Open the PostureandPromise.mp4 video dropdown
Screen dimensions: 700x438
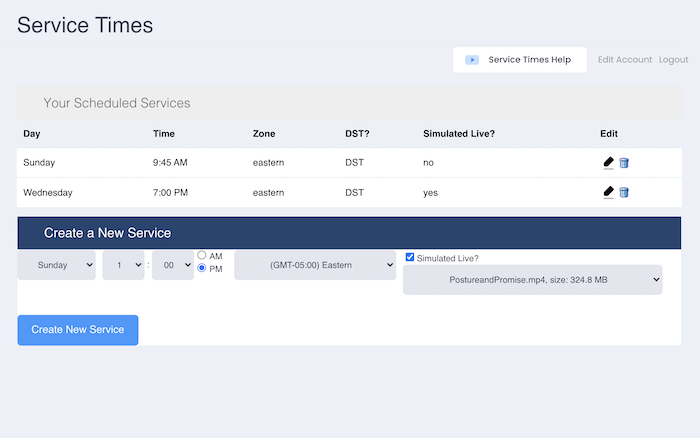click(x=532, y=280)
